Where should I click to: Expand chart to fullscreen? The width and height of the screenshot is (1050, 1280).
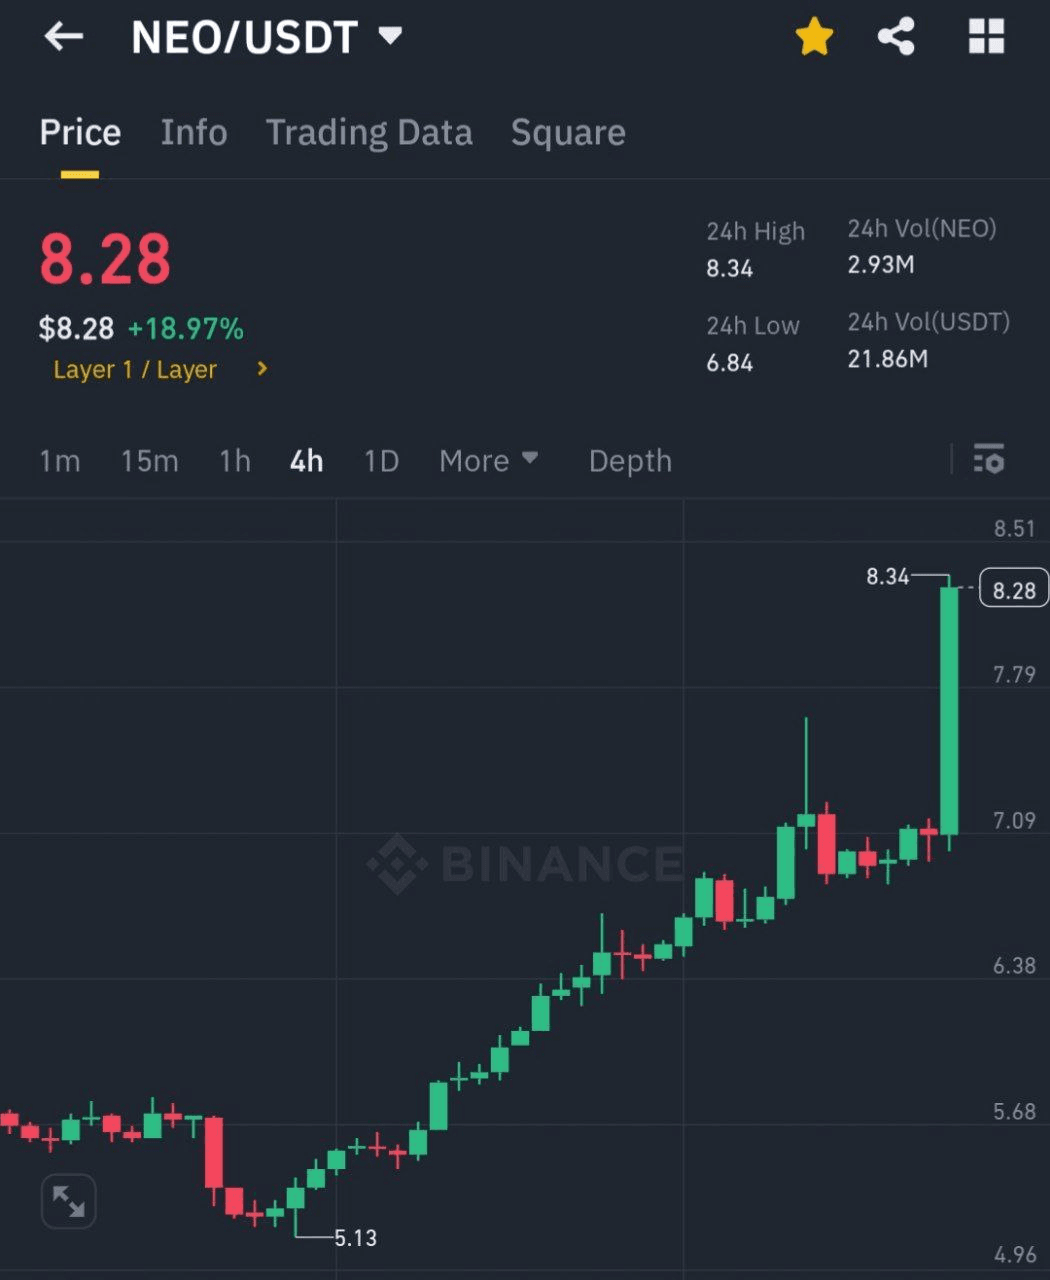68,1201
